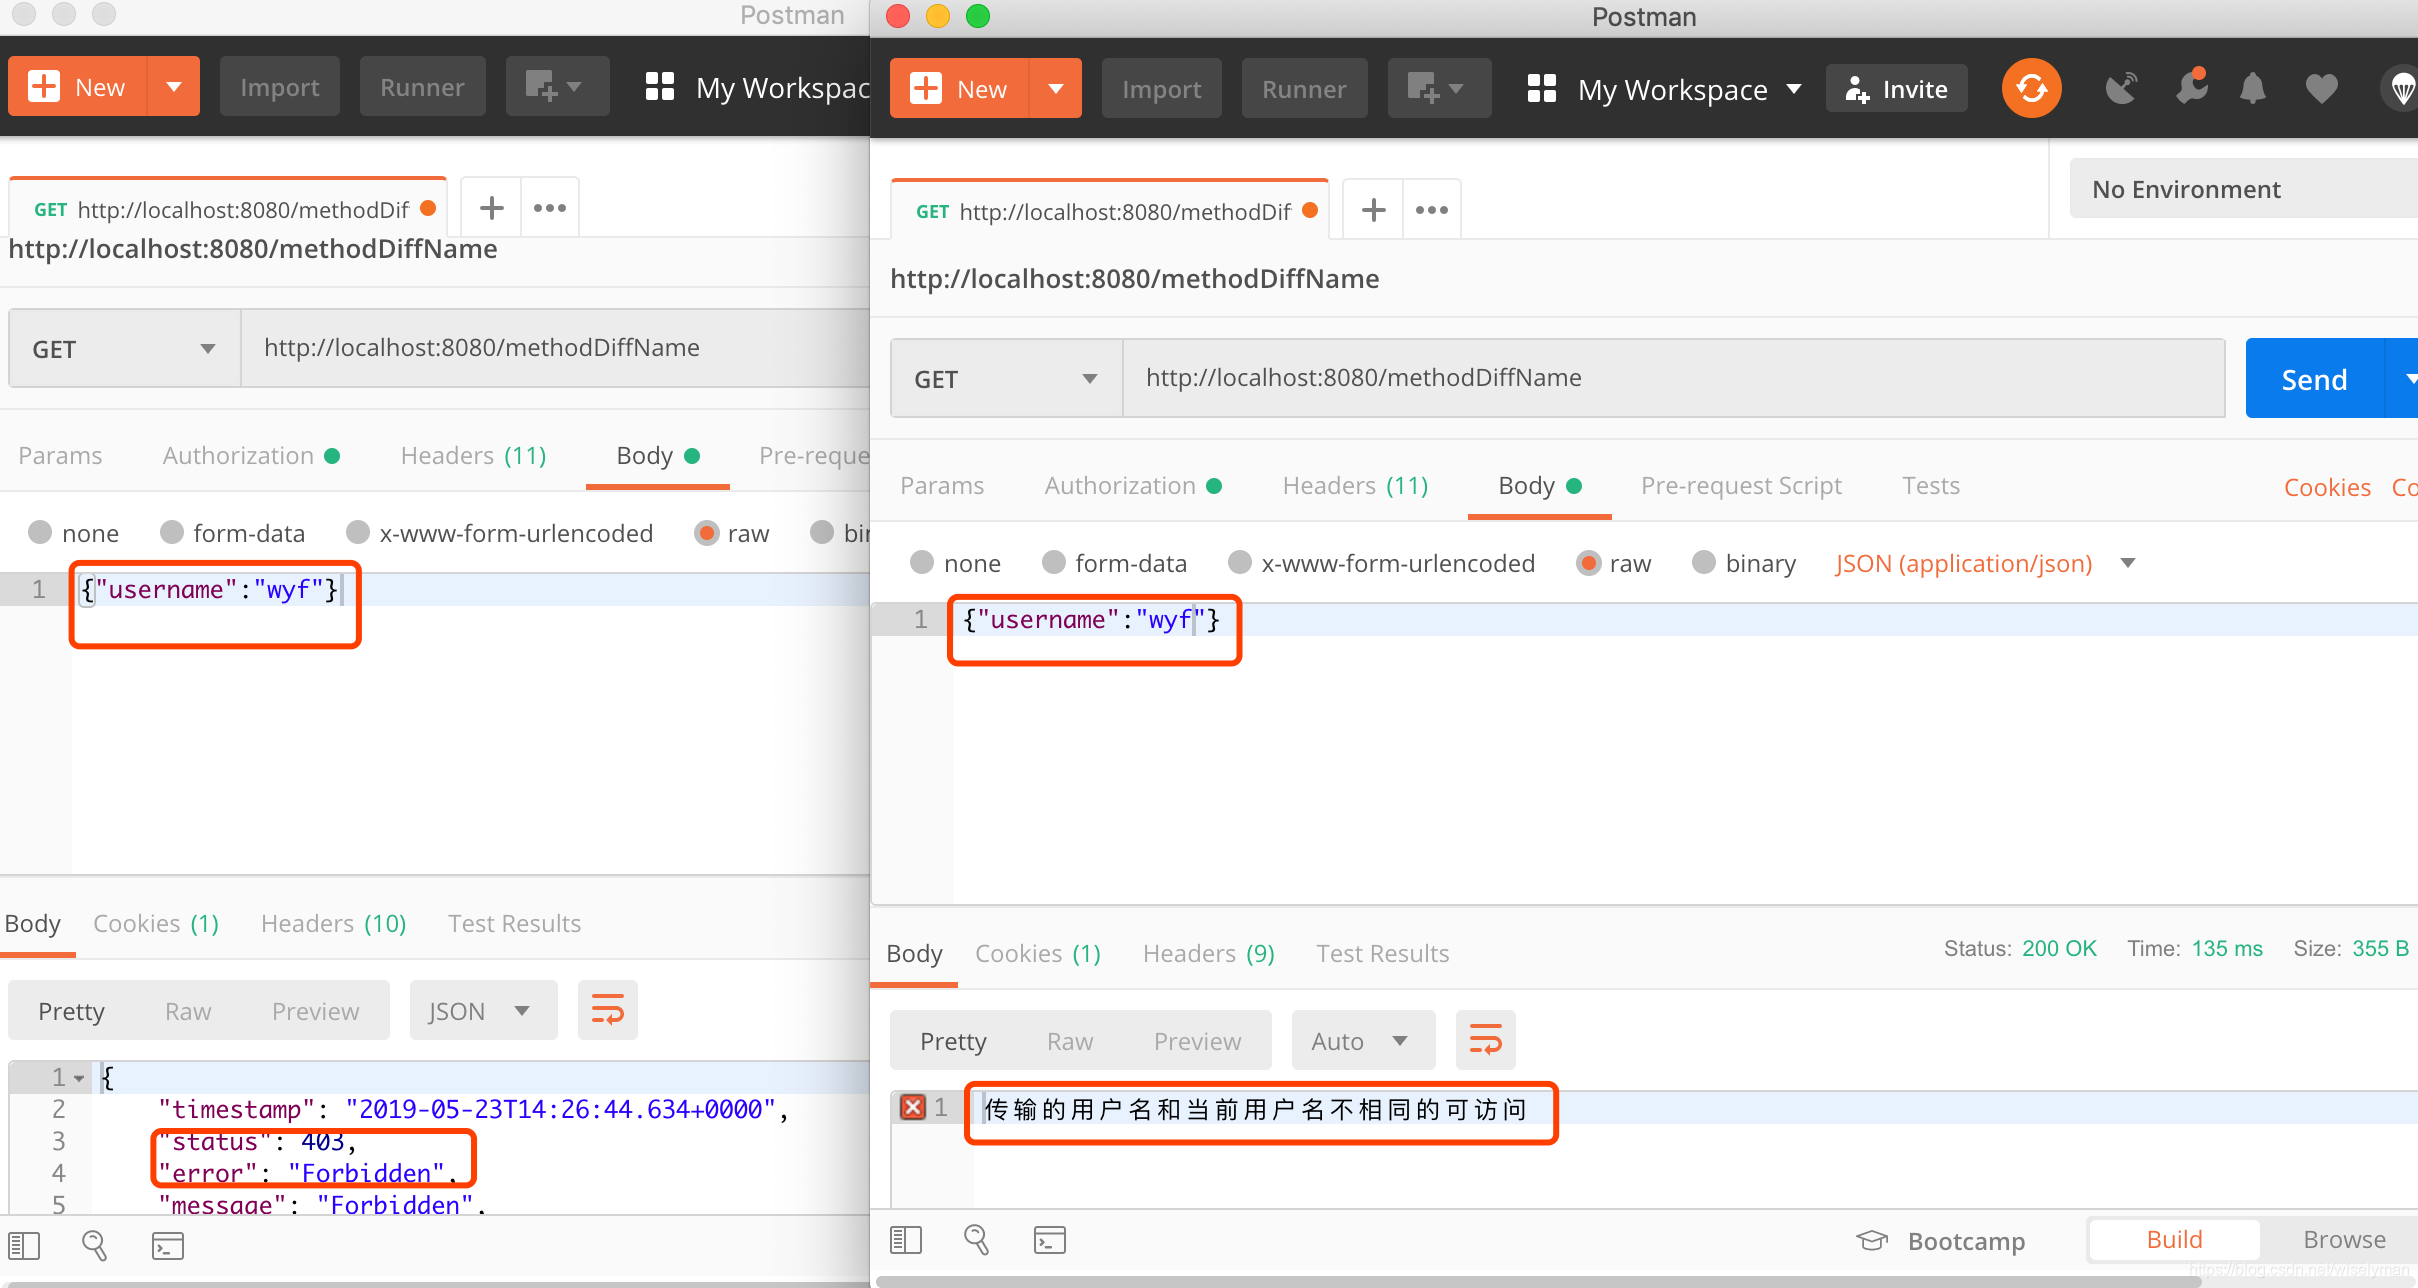Image resolution: width=2418 pixels, height=1288 pixels.
Task: Open workspaces grid icon in left window
Action: coord(660,87)
